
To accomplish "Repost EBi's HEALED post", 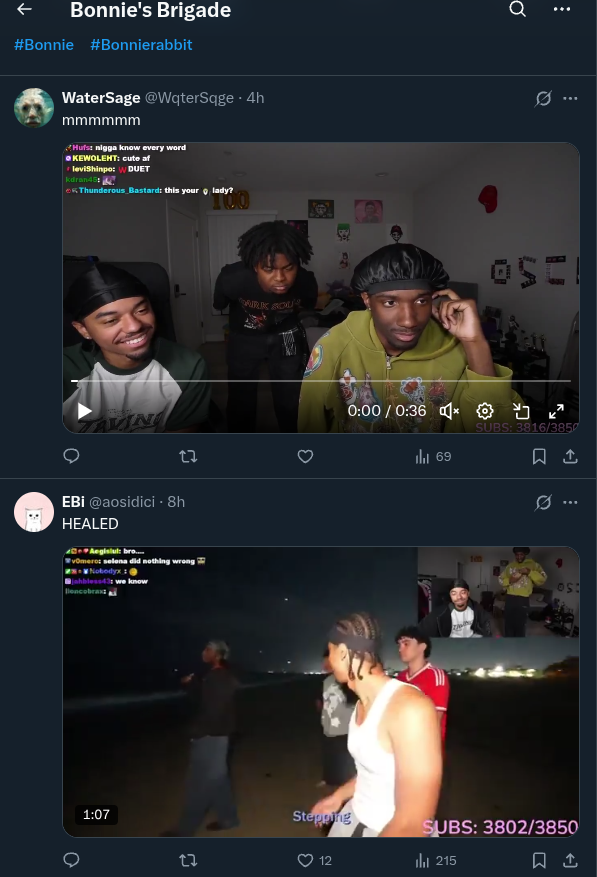I will pyautogui.click(x=188, y=860).
